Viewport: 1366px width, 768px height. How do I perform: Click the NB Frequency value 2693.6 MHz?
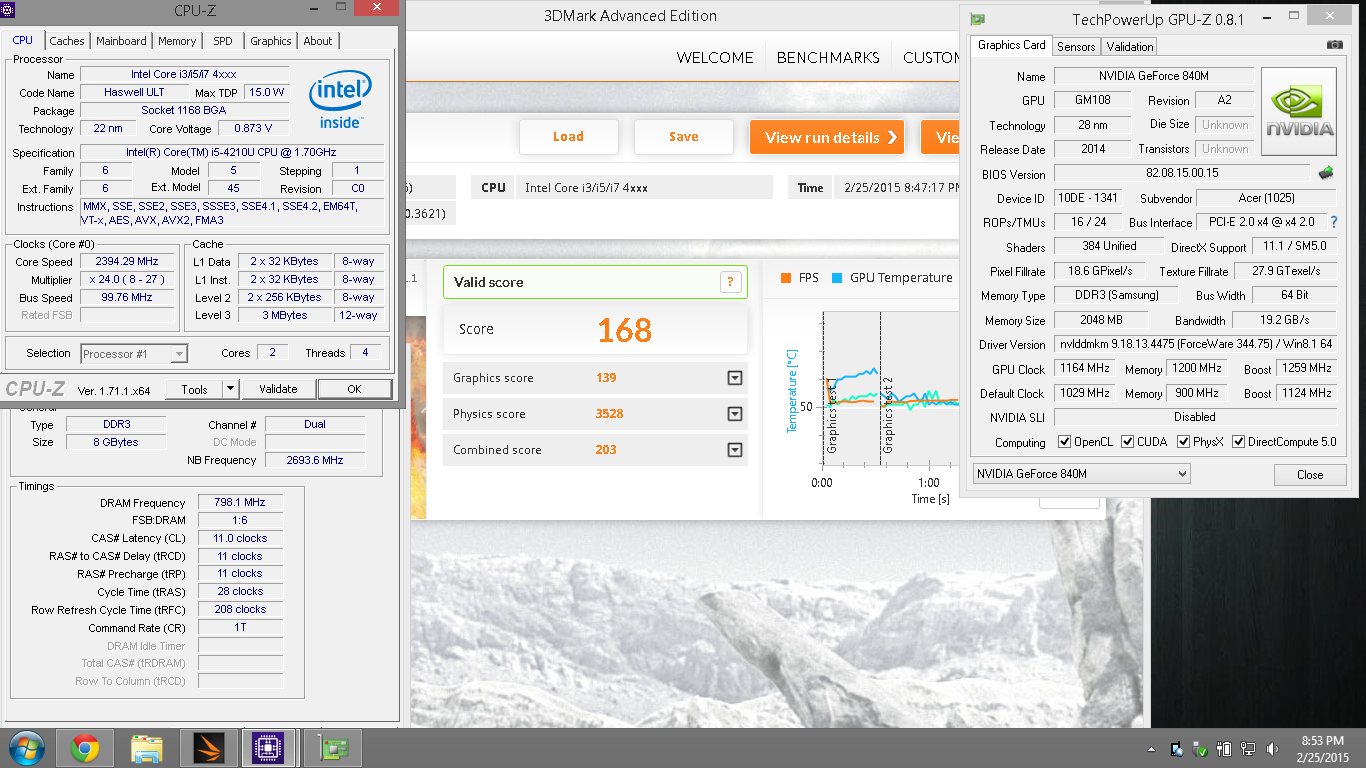[315, 460]
